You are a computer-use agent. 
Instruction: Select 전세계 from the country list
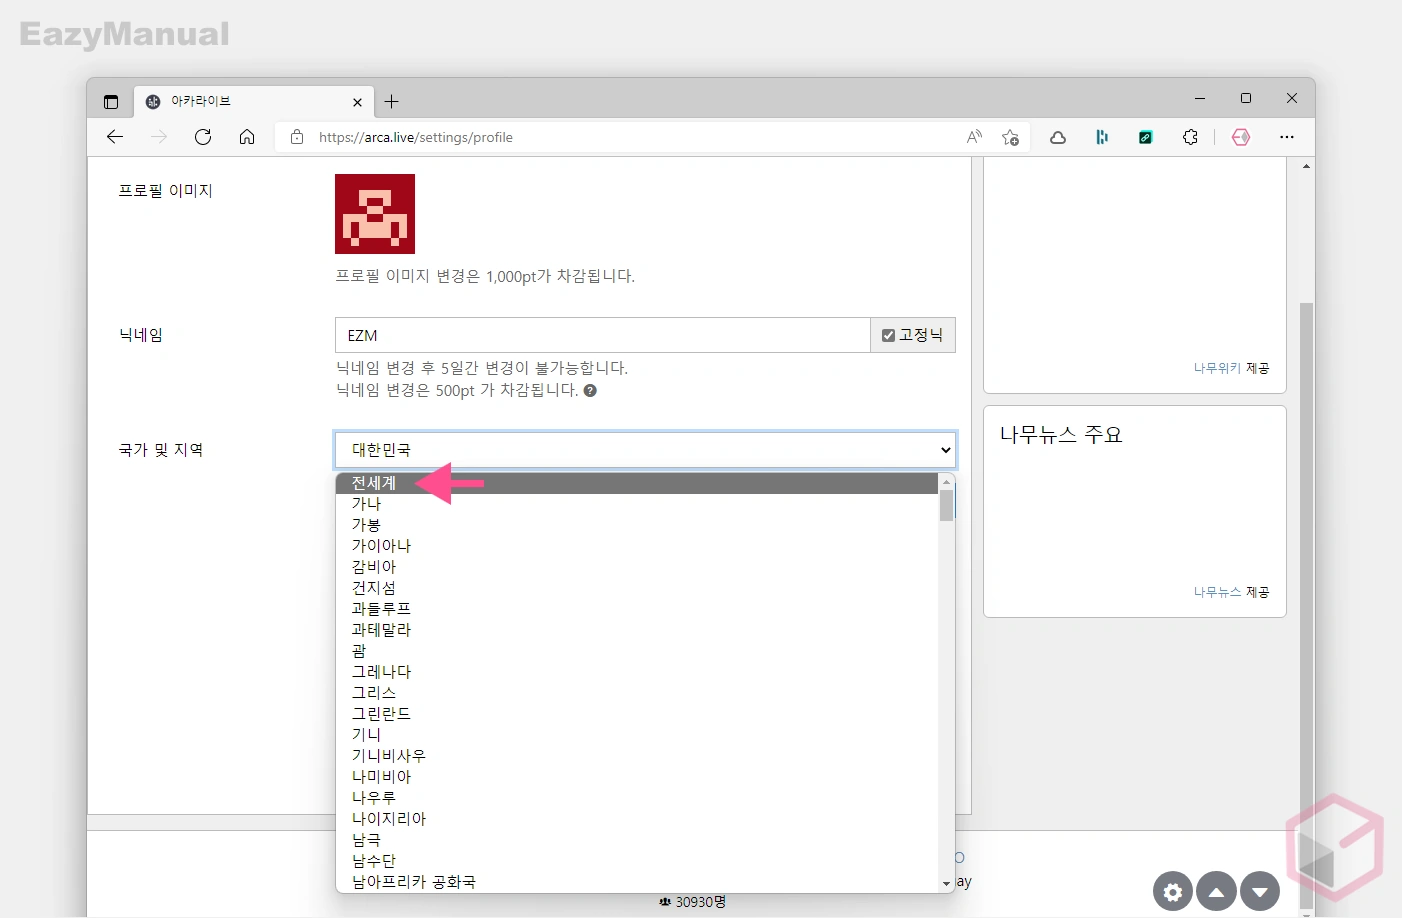374,483
